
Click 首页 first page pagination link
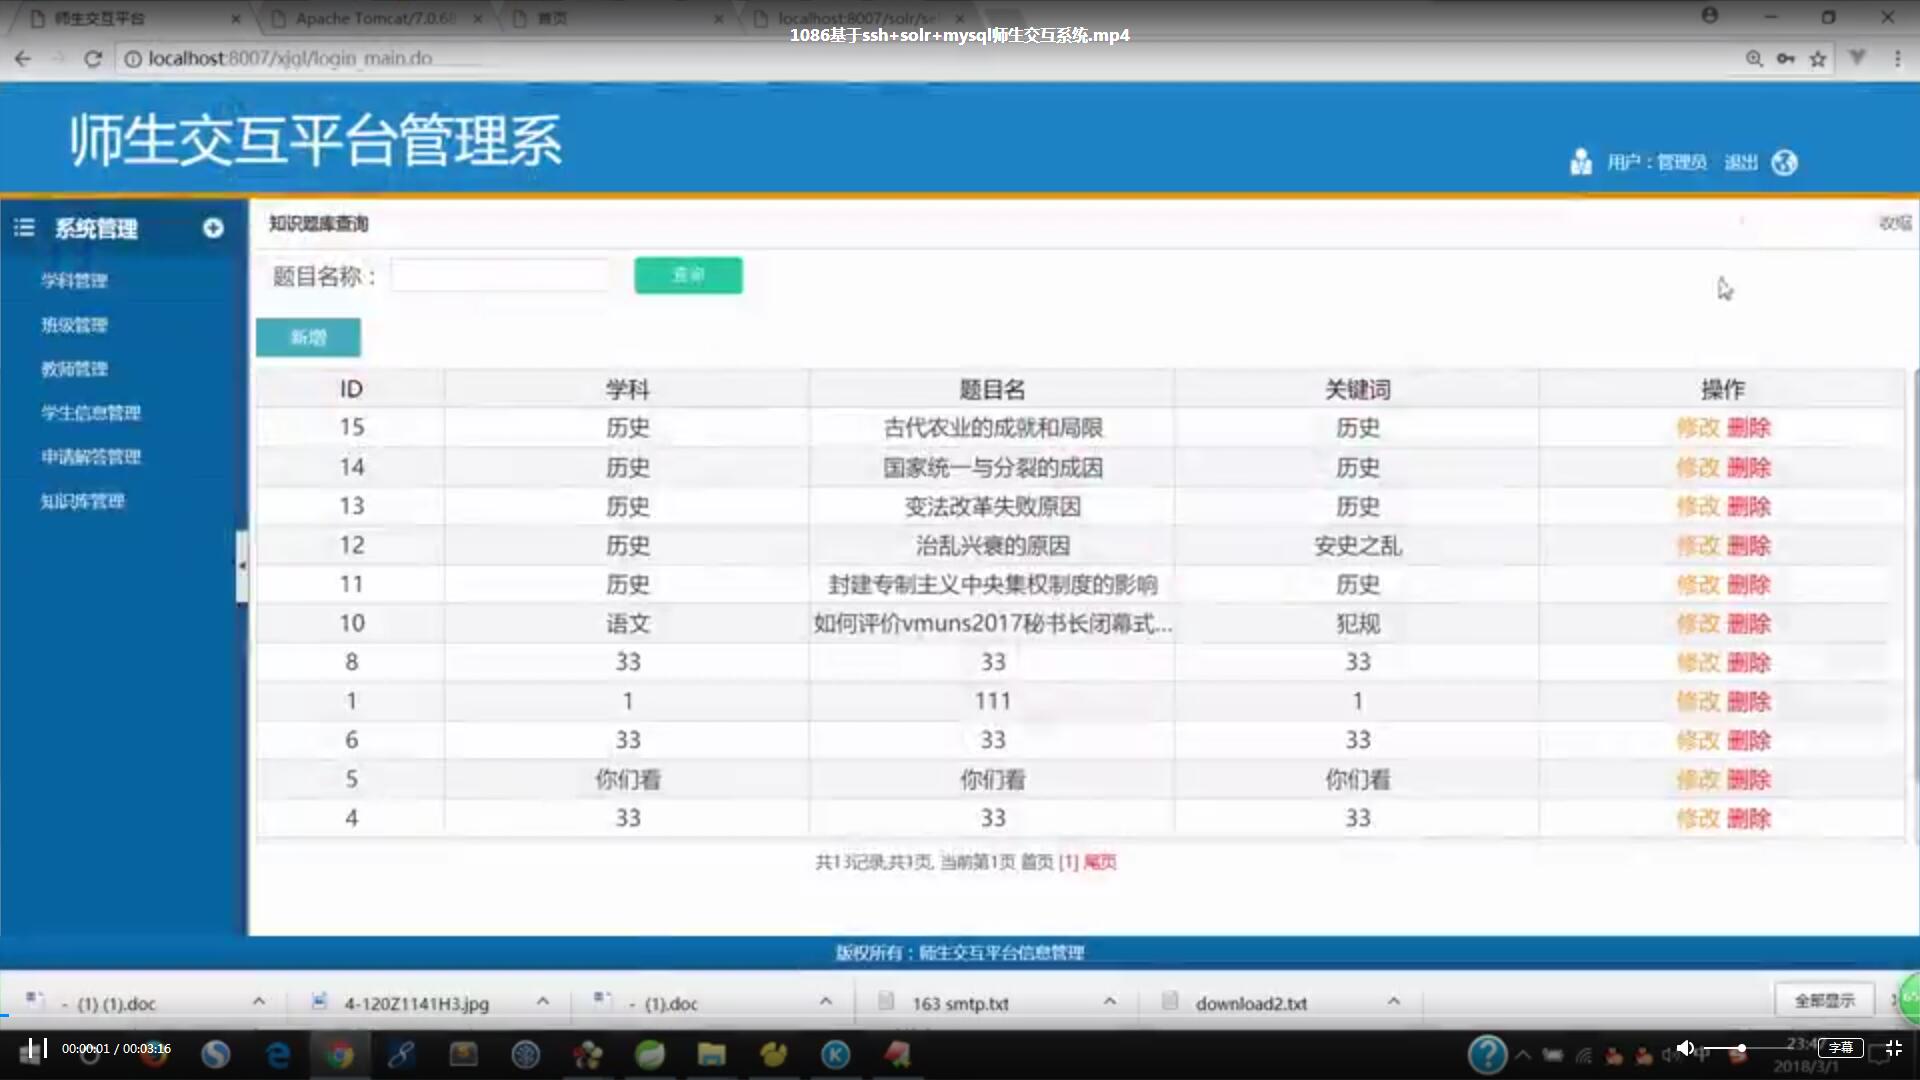point(1037,862)
